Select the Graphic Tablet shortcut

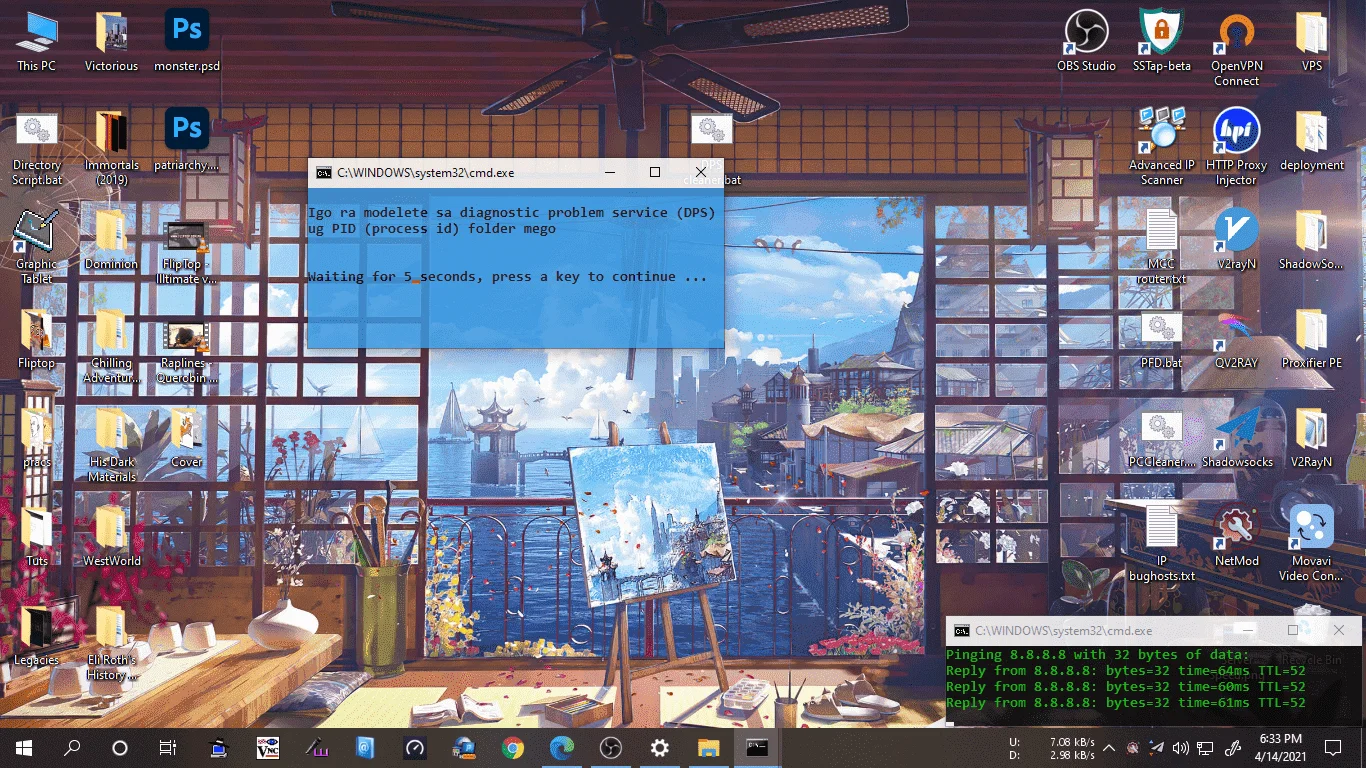coord(36,247)
